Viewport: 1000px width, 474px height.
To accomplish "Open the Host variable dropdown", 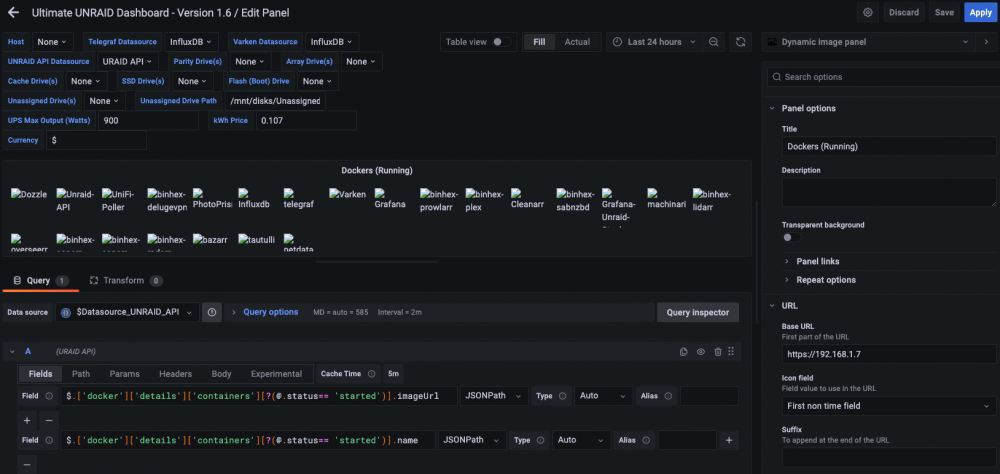I will point(52,42).
